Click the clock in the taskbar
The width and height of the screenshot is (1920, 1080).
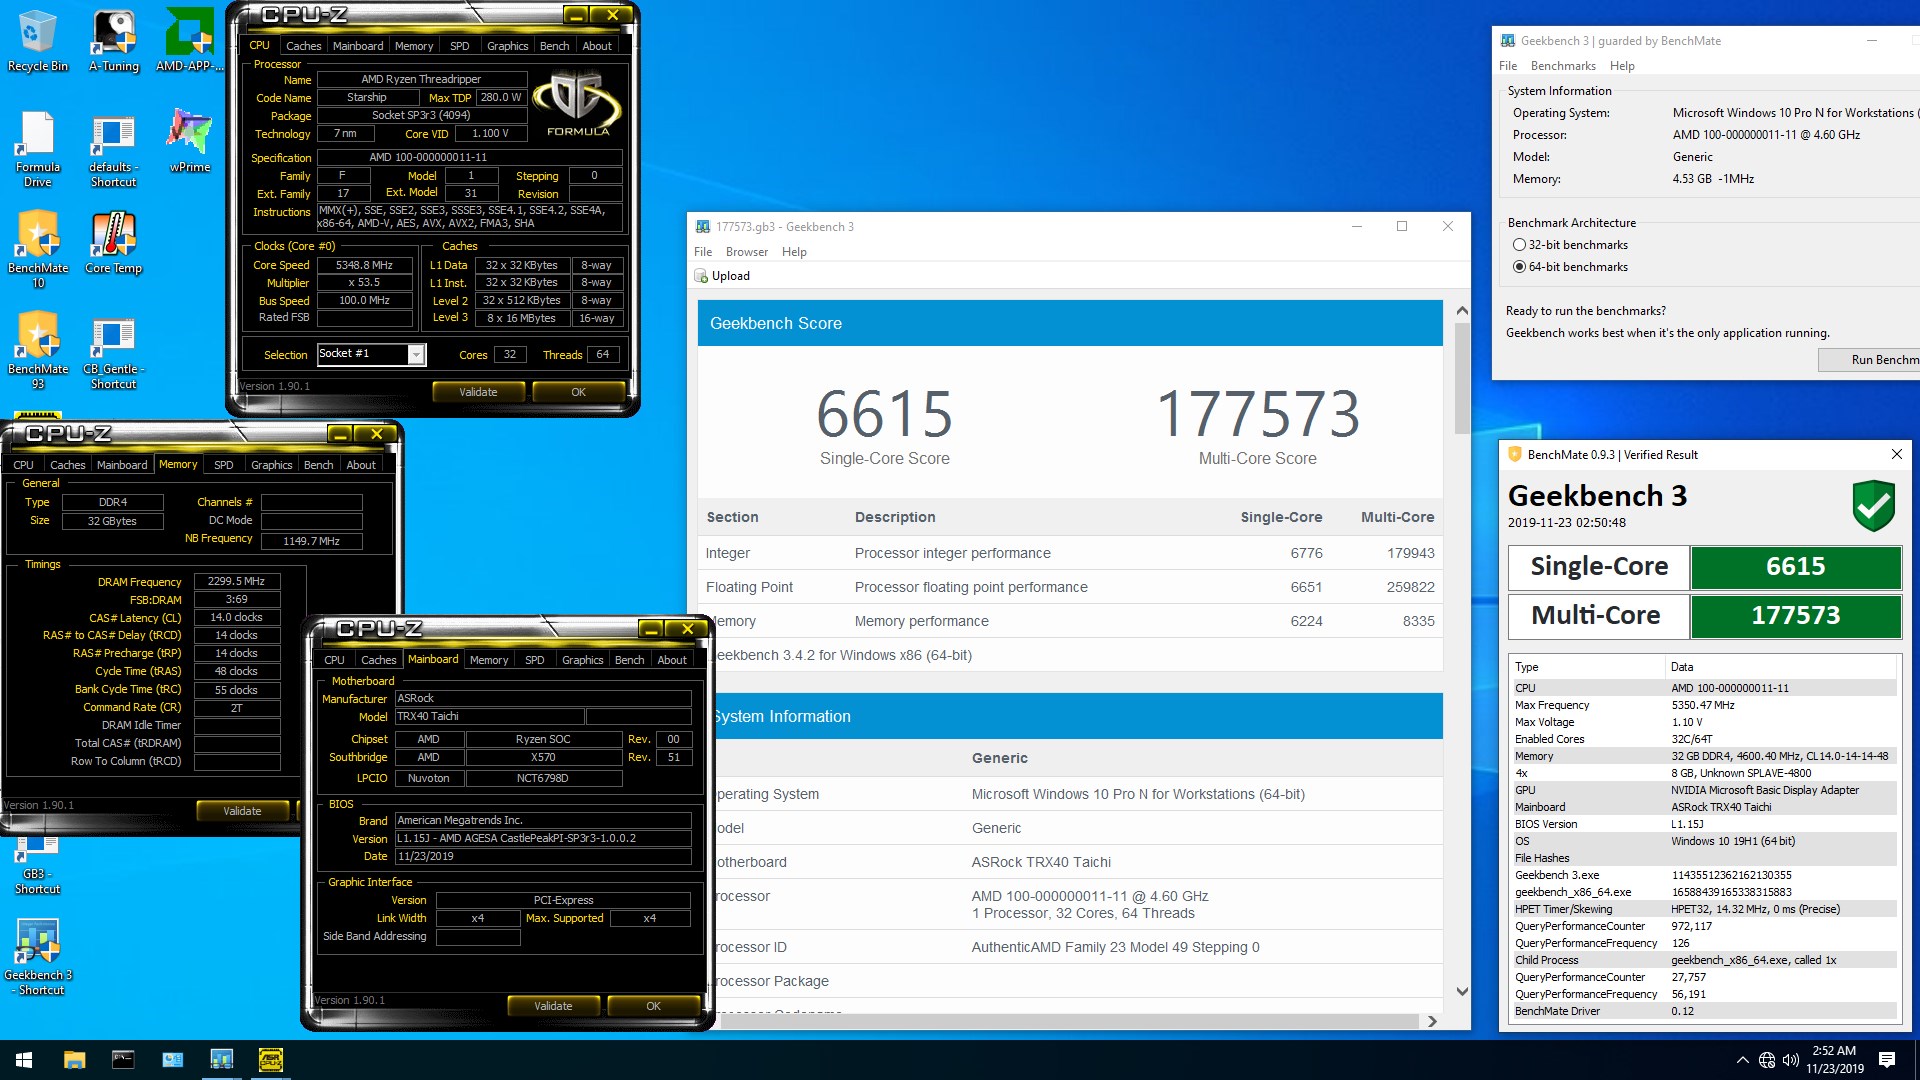point(1834,1060)
